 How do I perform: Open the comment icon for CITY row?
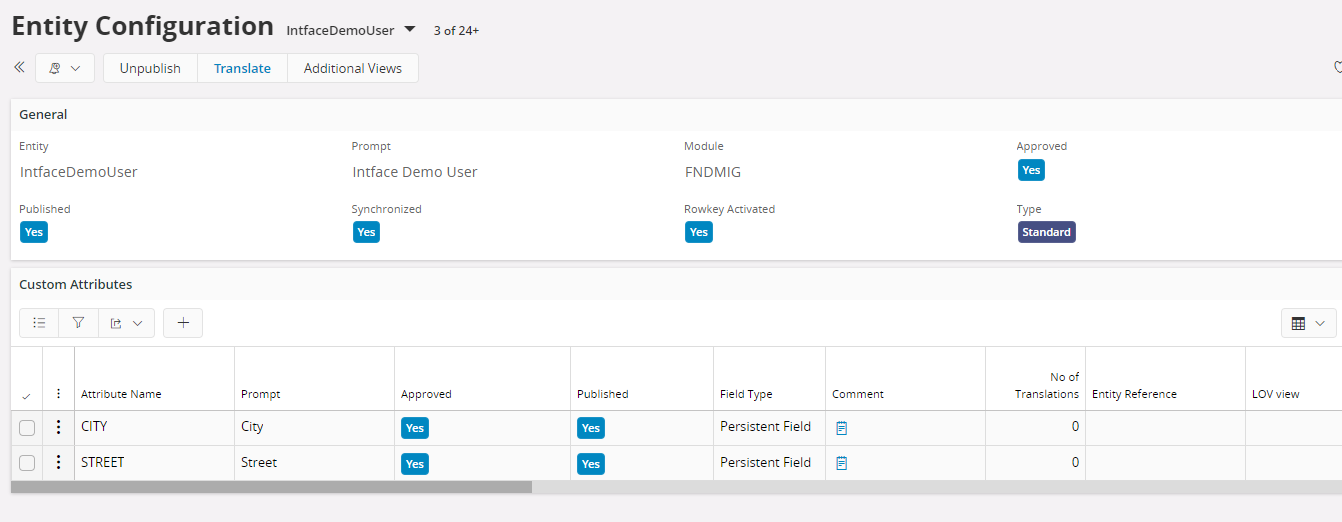click(x=842, y=428)
